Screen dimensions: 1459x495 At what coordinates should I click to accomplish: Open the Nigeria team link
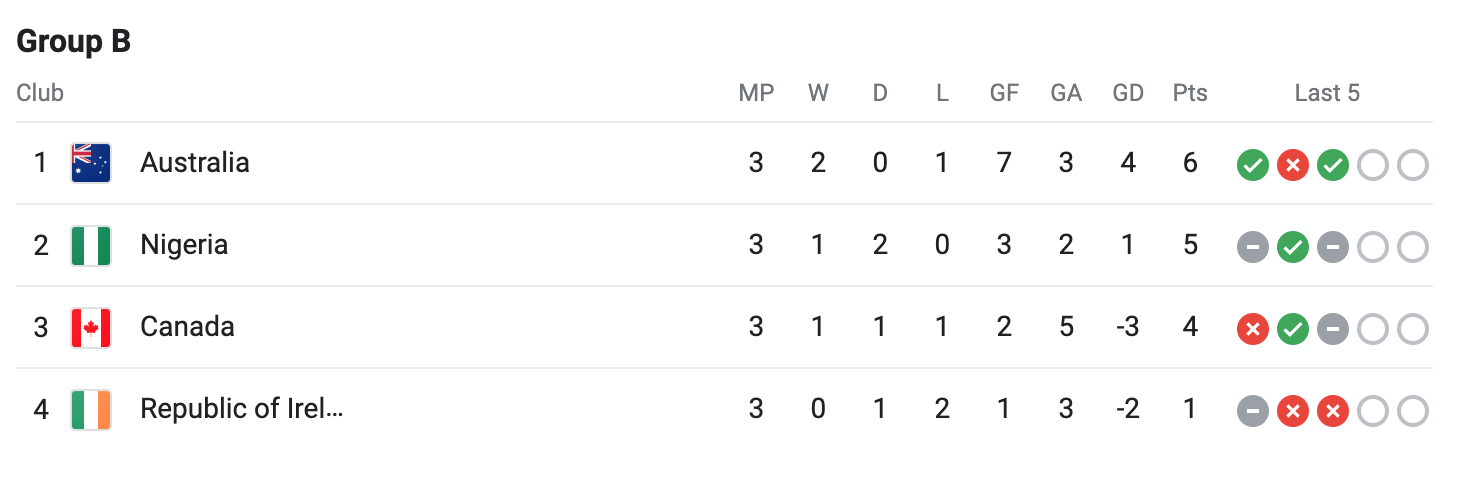point(184,245)
